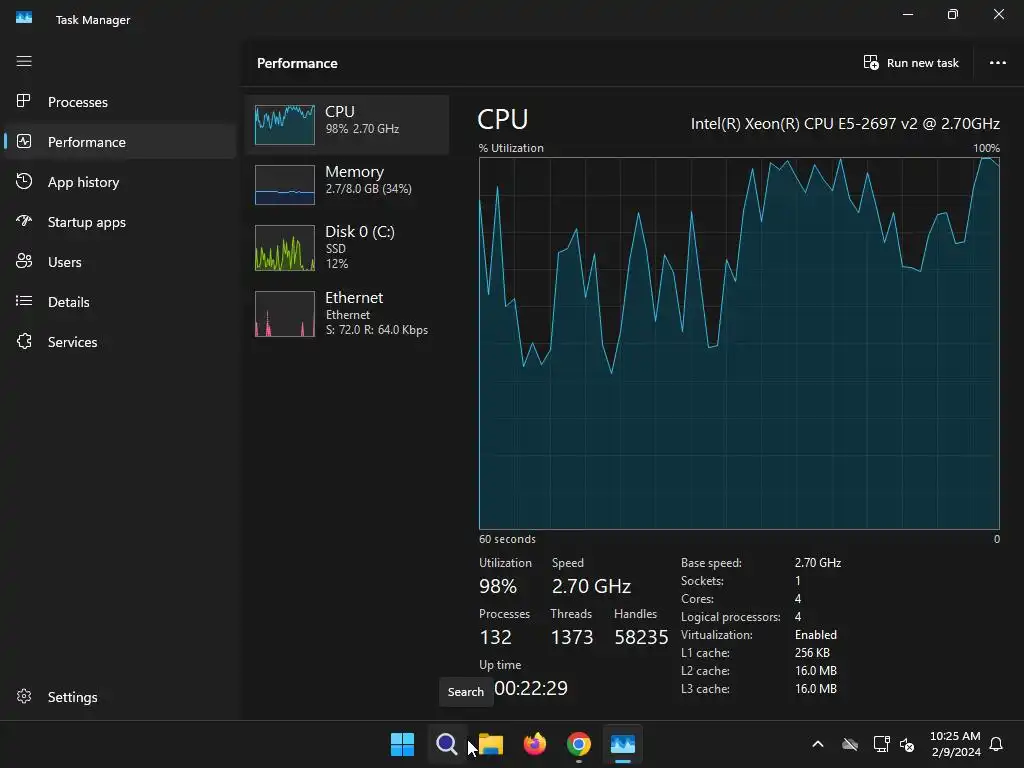This screenshot has height=768, width=1024.
Task: Go to the App history page
Action: [x=84, y=182]
